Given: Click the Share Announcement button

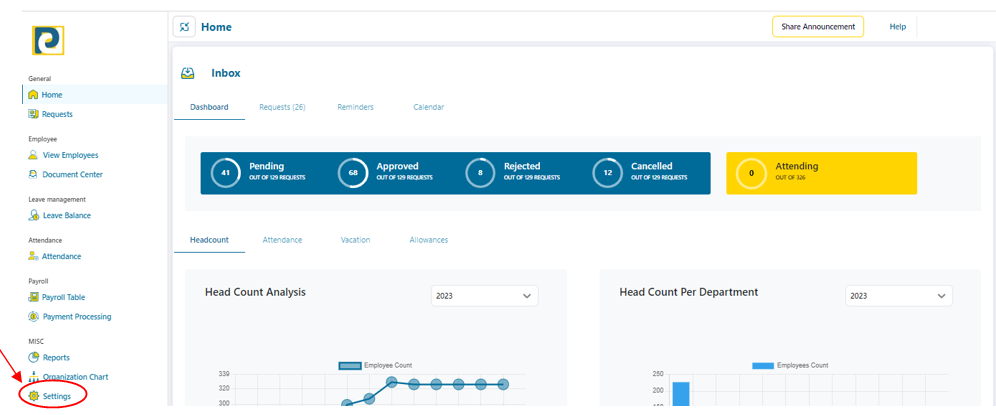Looking at the screenshot, I should 817,27.
